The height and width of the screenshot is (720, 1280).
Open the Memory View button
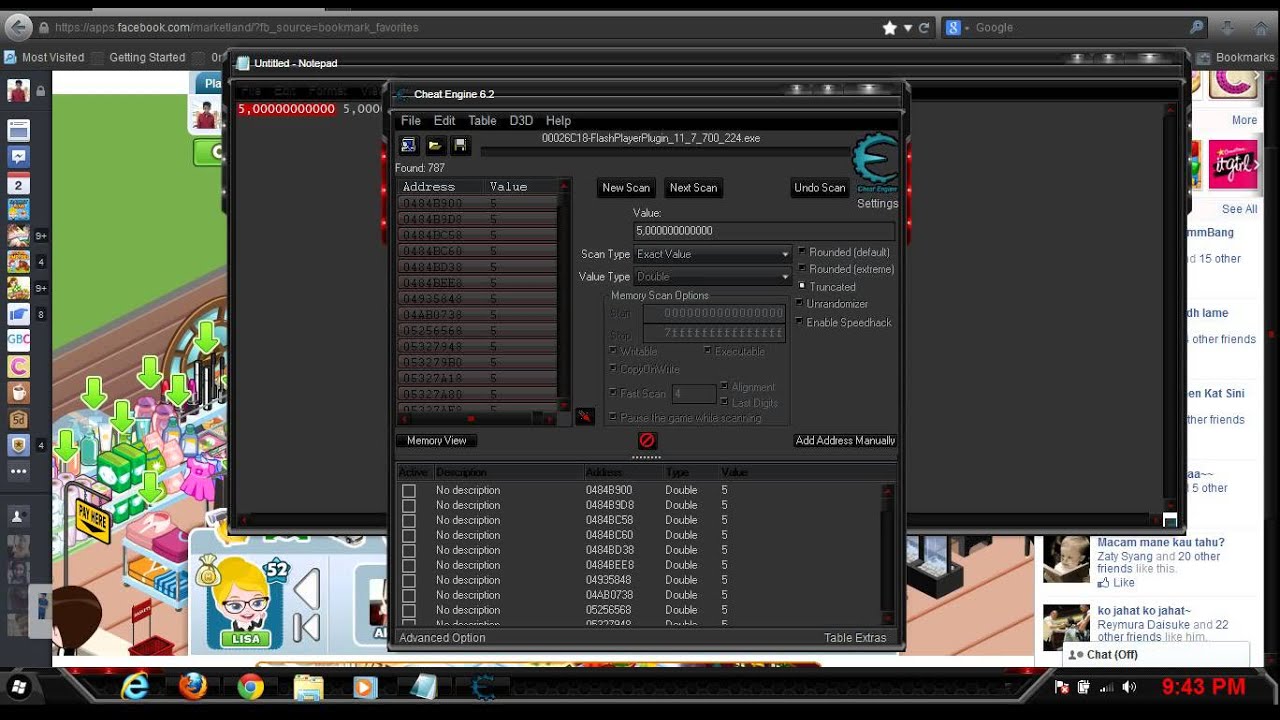point(437,440)
